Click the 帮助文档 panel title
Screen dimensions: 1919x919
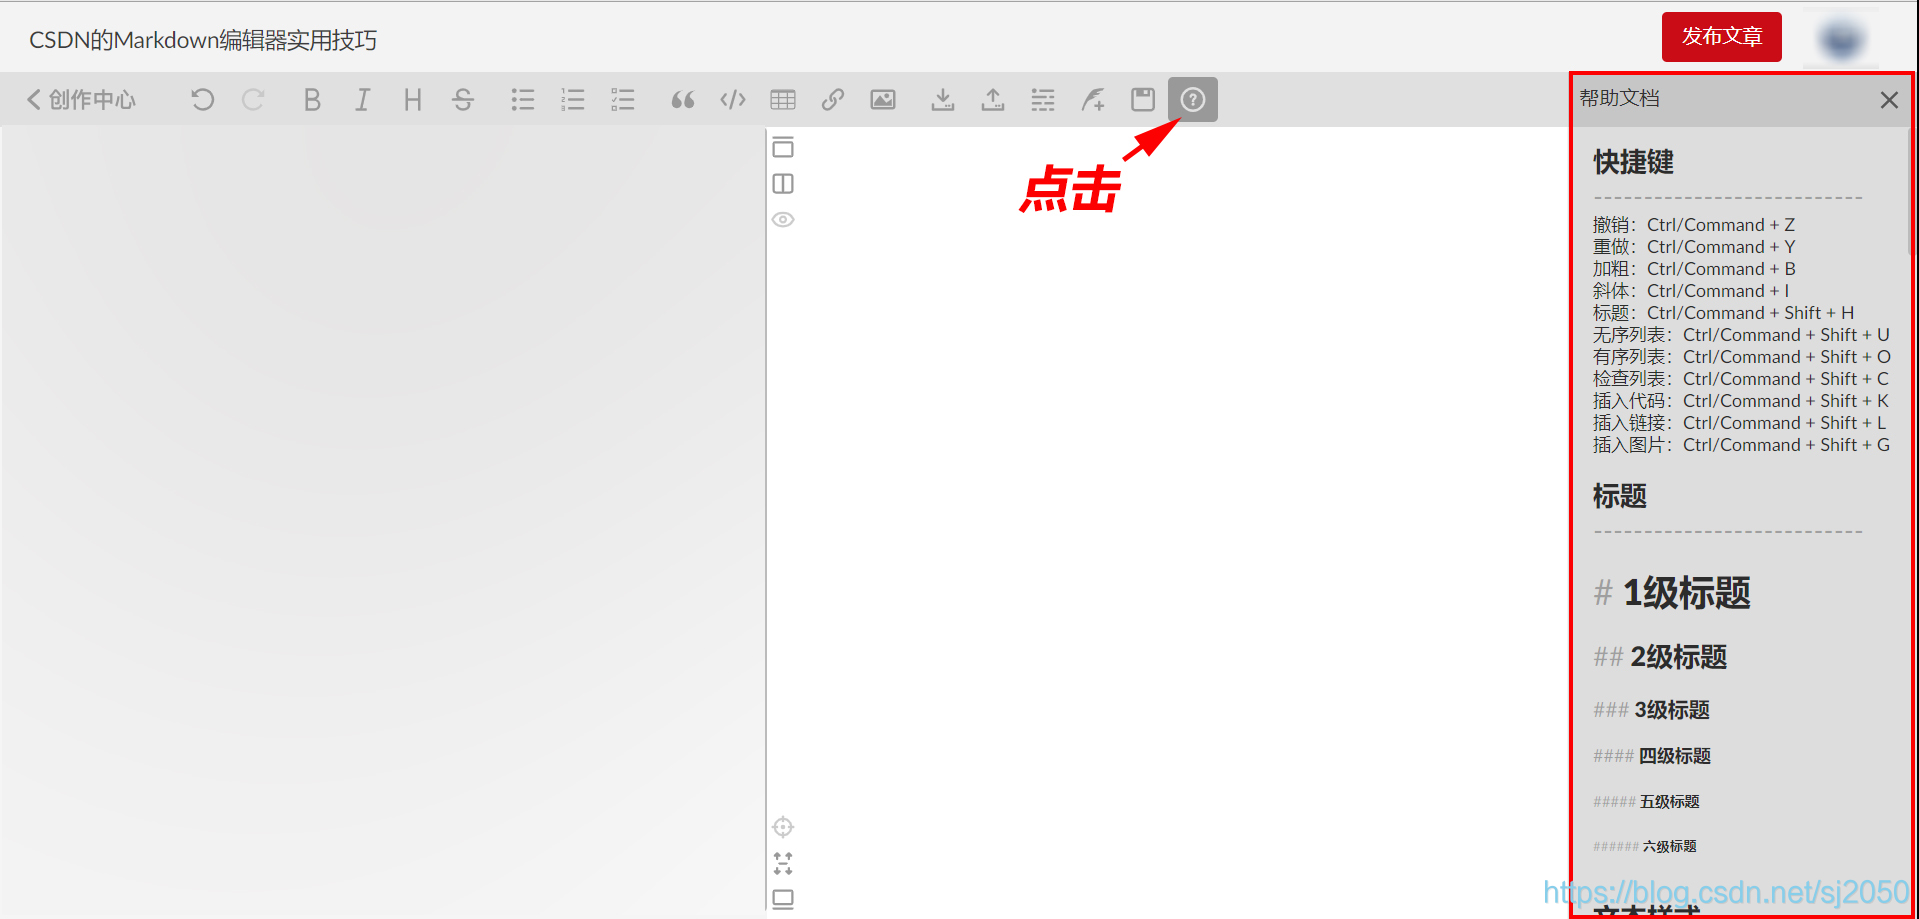(1620, 98)
